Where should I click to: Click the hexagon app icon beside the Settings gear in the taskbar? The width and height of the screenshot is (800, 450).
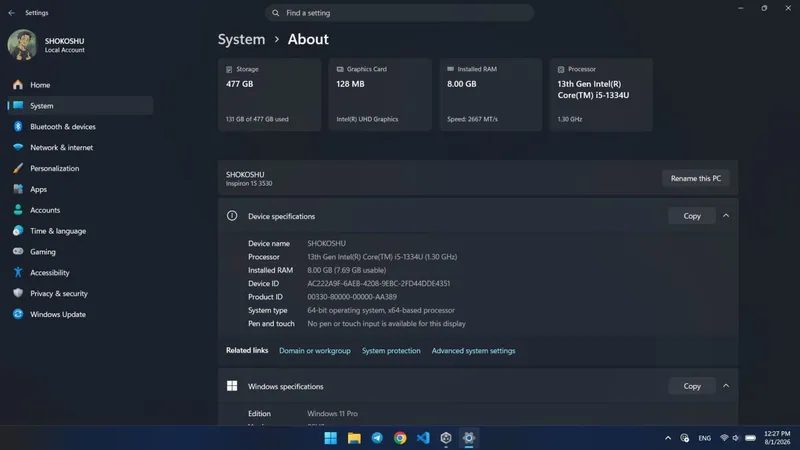click(446, 438)
